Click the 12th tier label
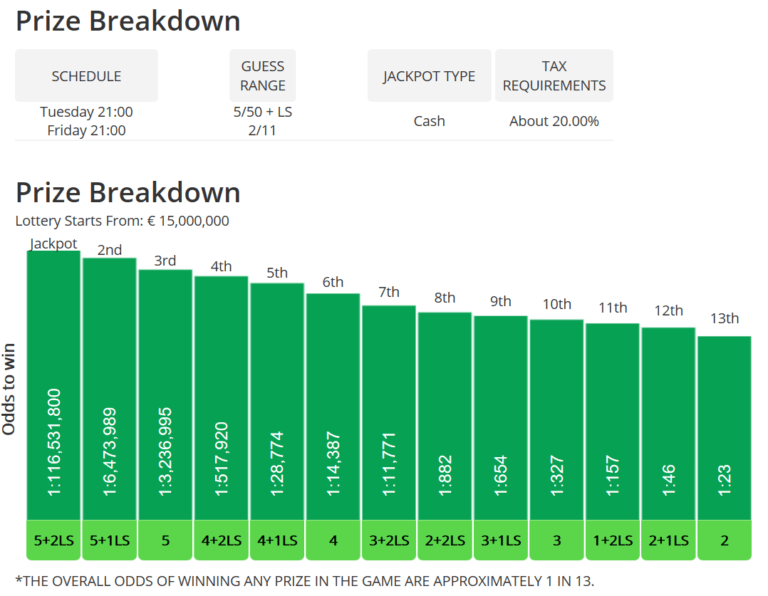Image resolution: width=768 pixels, height=596 pixels. [x=668, y=310]
